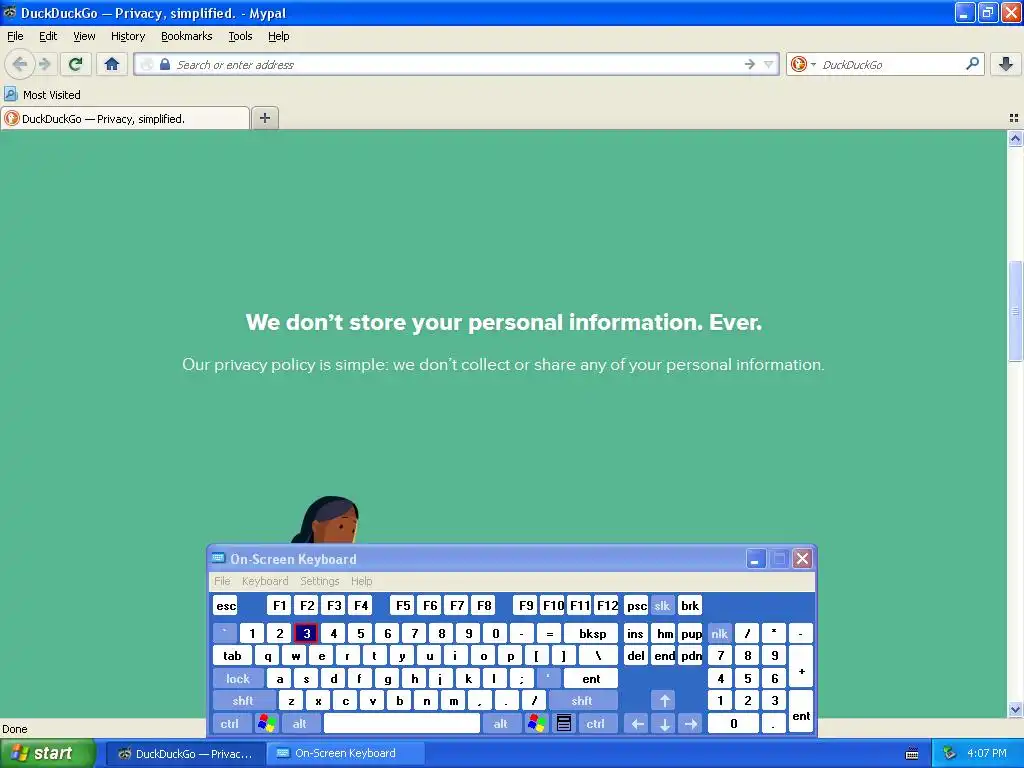Open the History menu

(128, 36)
